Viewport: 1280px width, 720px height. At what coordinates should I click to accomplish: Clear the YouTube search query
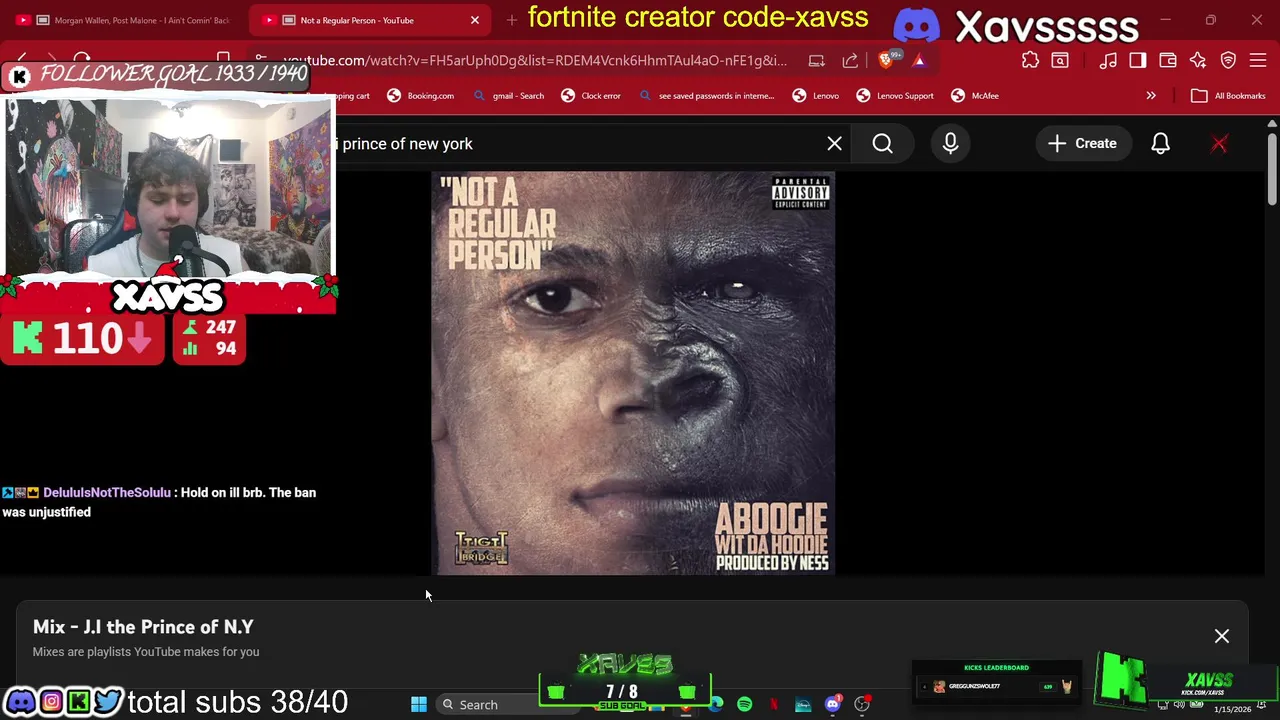[834, 144]
